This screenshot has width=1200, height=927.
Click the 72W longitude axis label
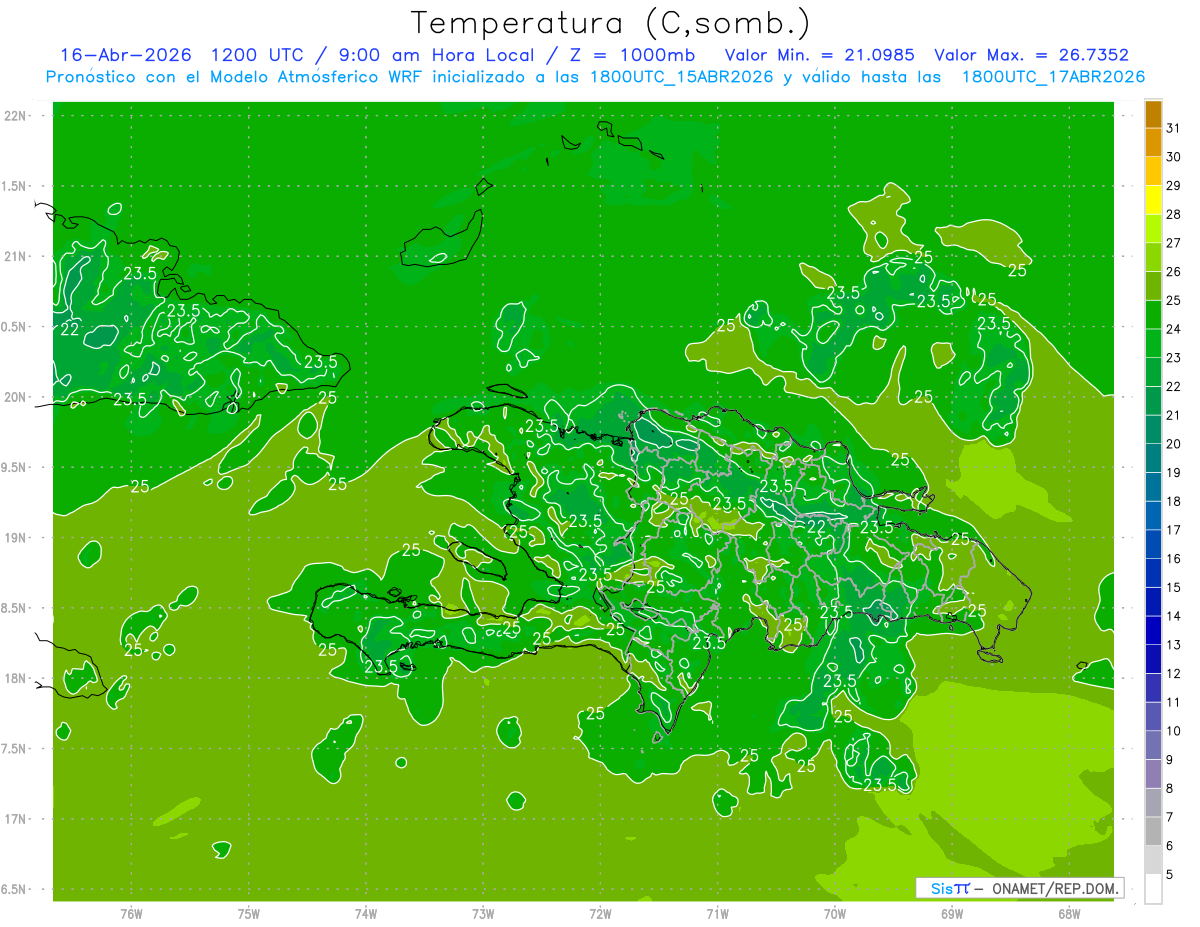pos(600,913)
